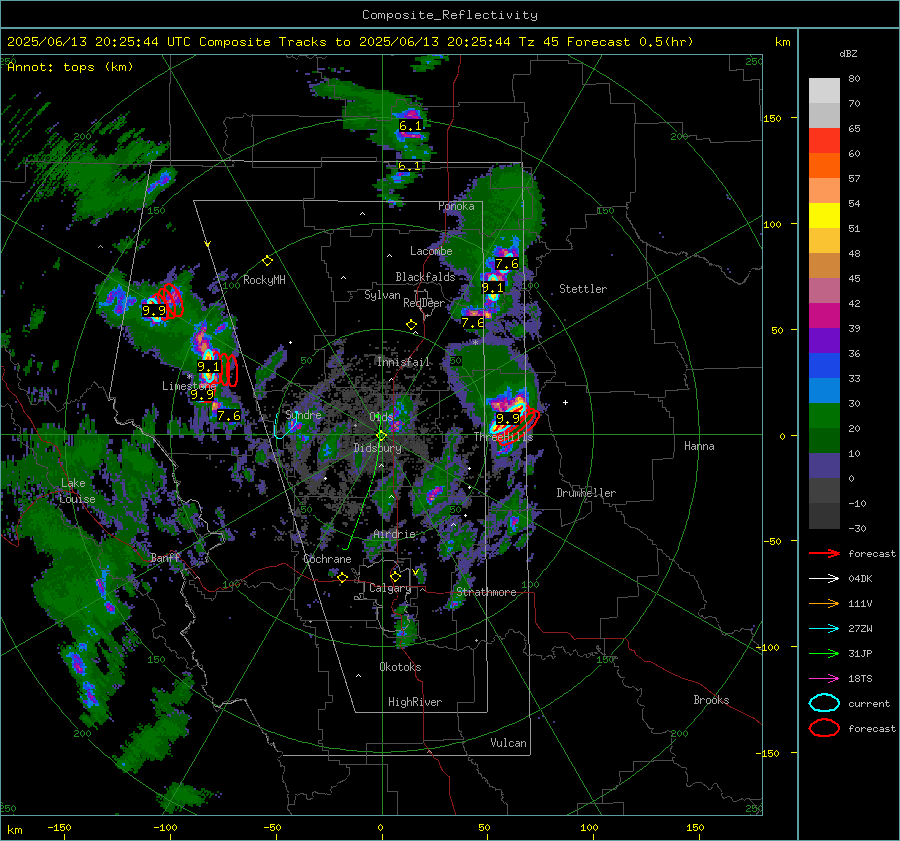Click the Didsbury label
This screenshot has width=900, height=841.
point(377,448)
